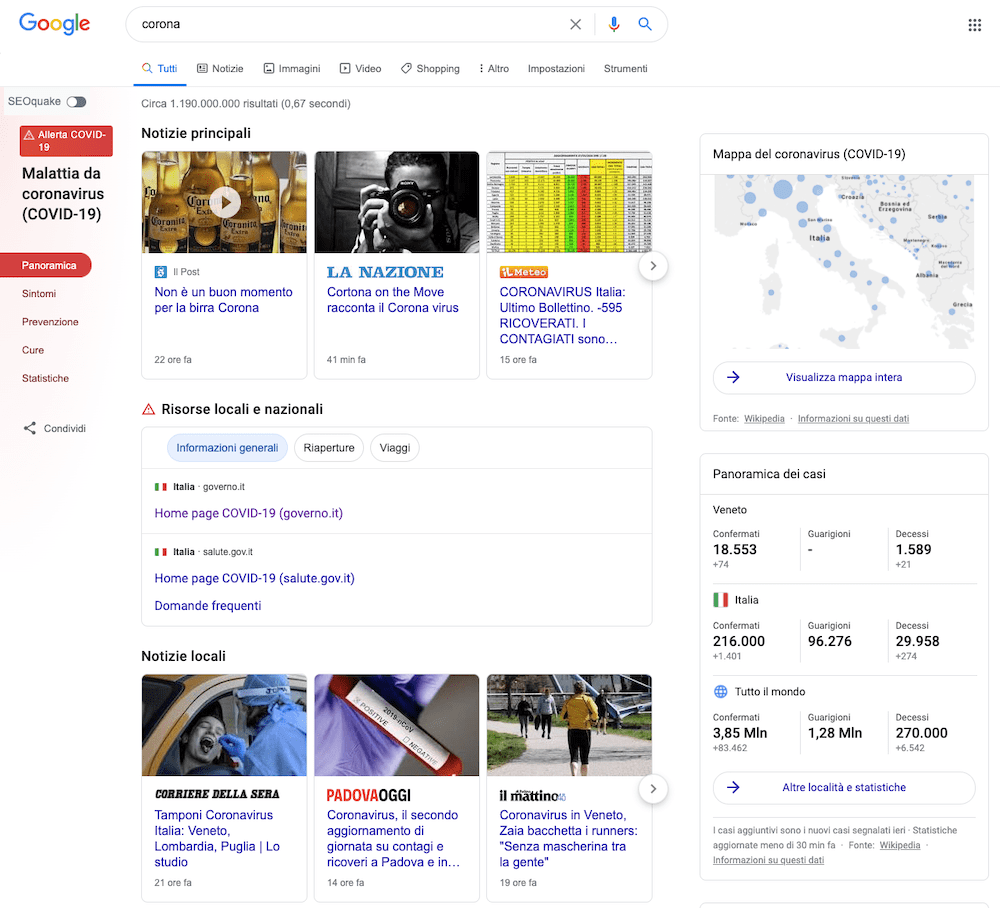Image resolution: width=1000 pixels, height=908 pixels.
Task: Switch to the Video tab
Action: click(x=360, y=69)
